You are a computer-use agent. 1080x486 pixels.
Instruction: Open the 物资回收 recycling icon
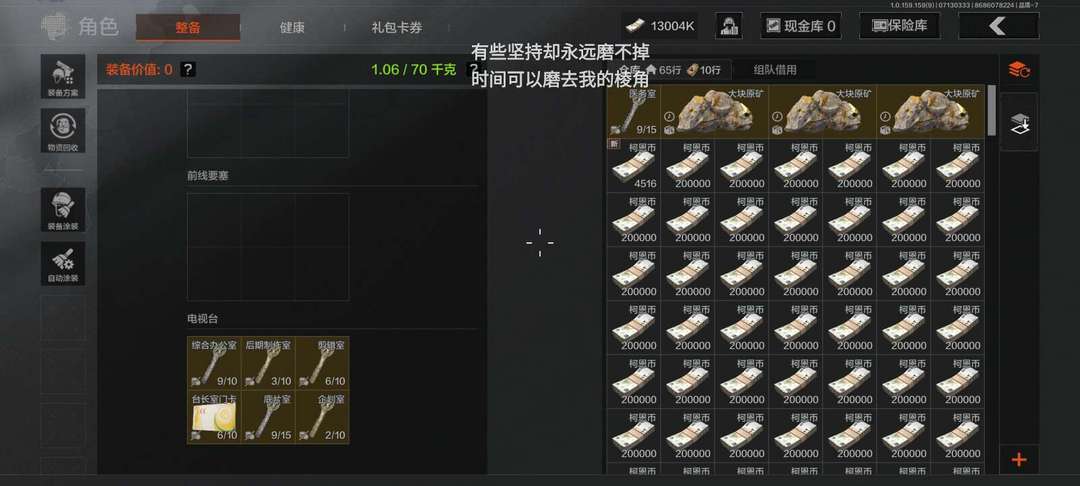coord(63,131)
